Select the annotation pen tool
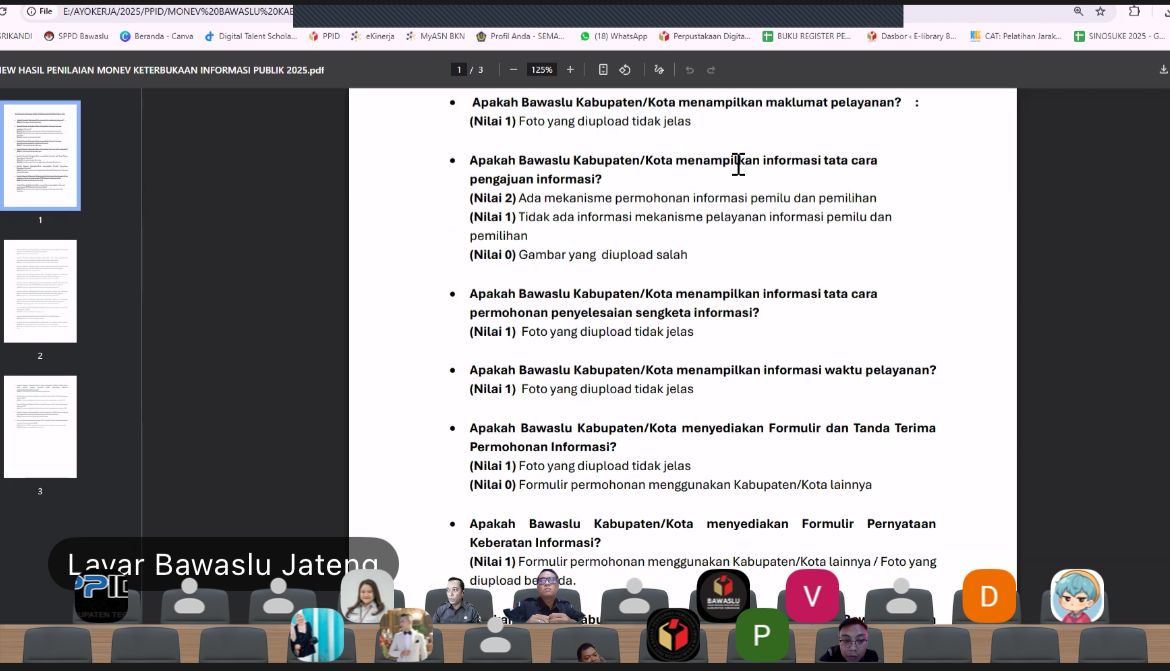1170x671 pixels. pos(660,69)
